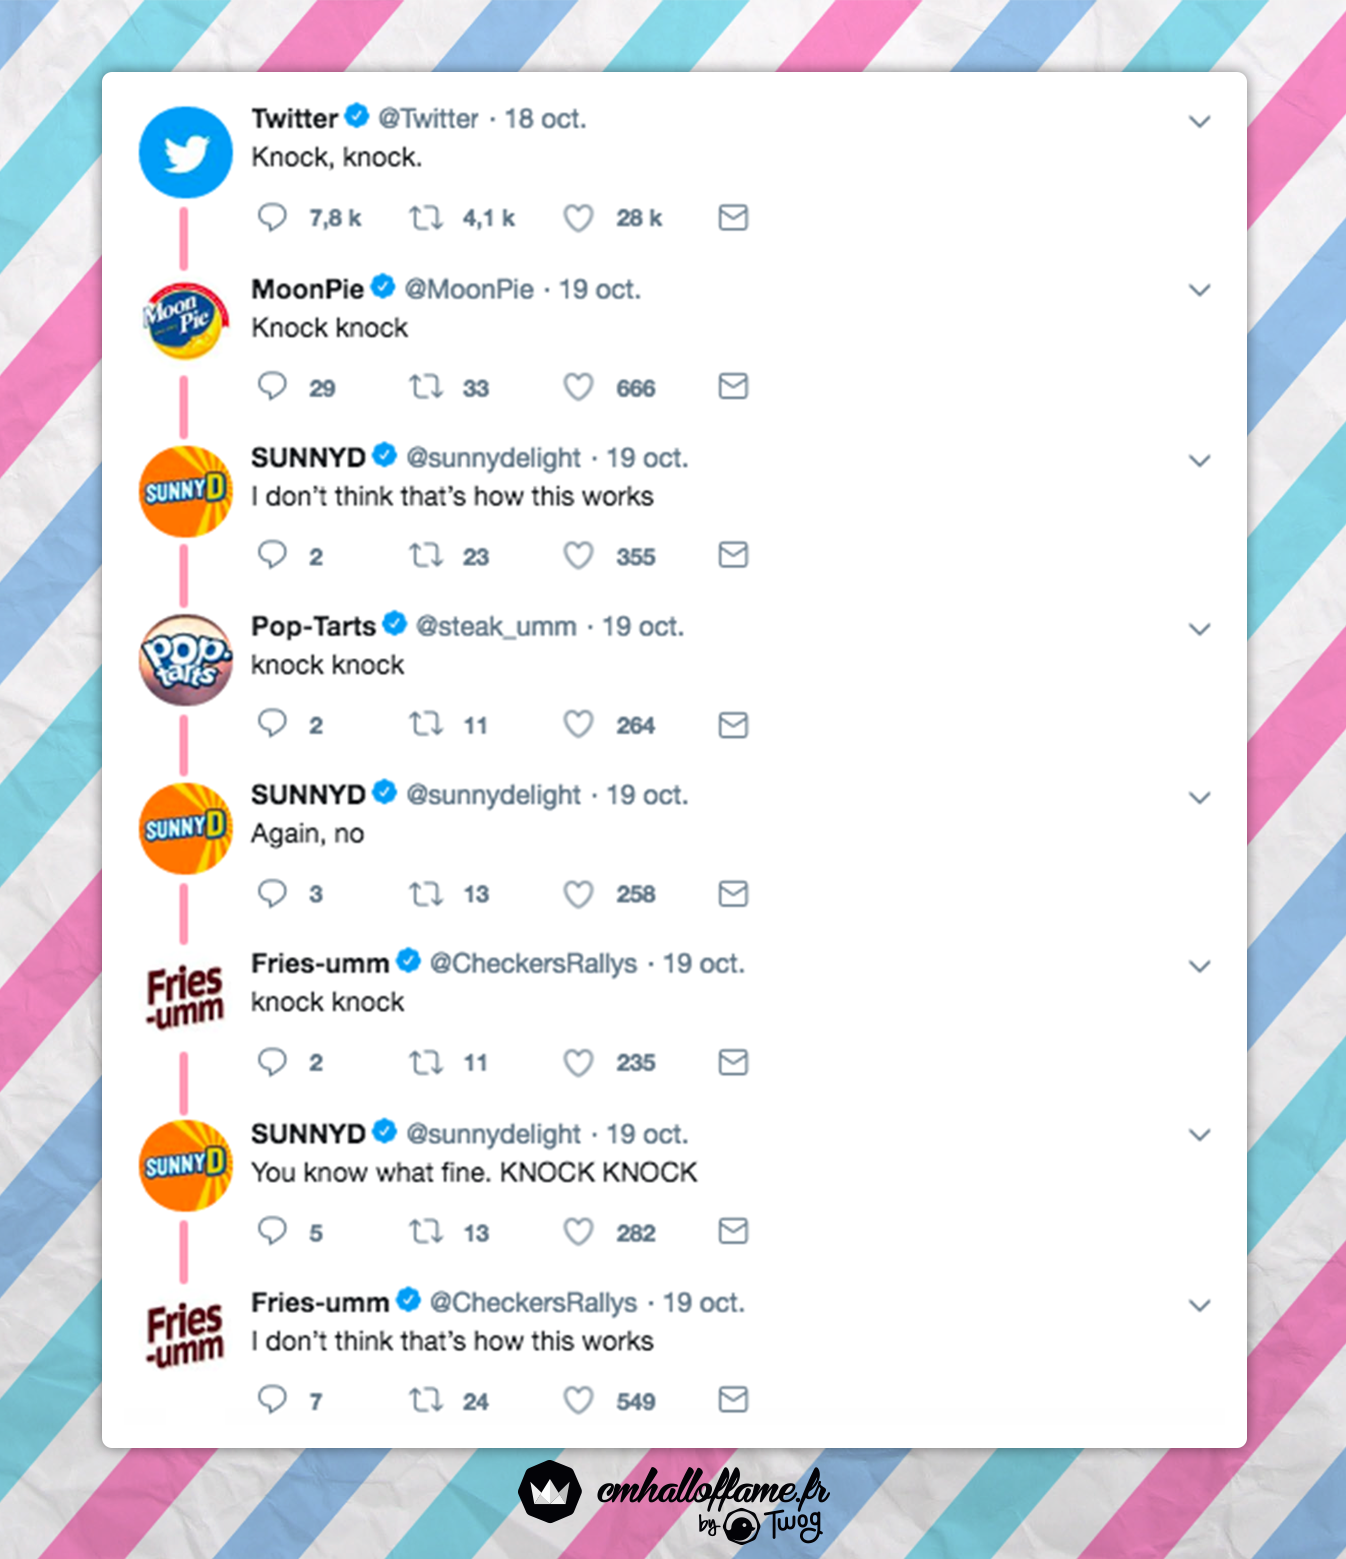1346x1559 pixels.
Task: Open the Pop-Tarts tweet dropdown arrow
Action: (x=1199, y=629)
